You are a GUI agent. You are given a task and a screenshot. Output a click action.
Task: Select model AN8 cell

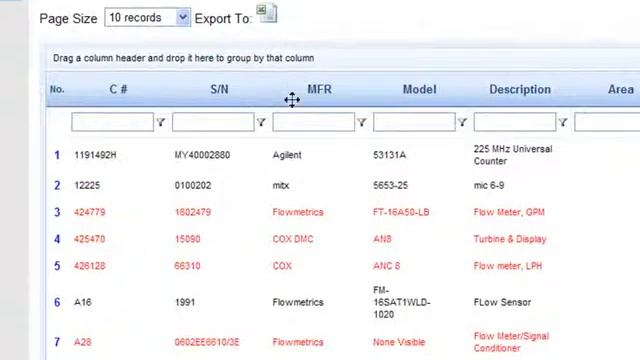[x=382, y=239]
